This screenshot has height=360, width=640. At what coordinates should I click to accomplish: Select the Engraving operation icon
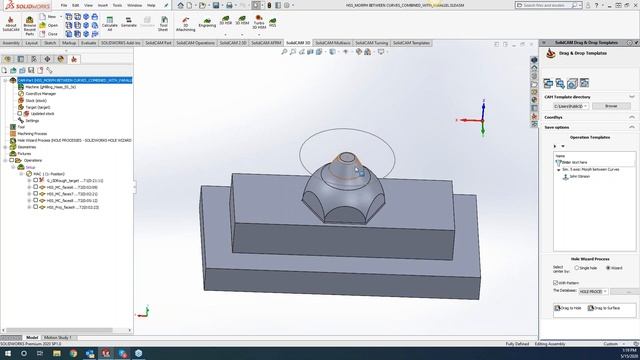pyautogui.click(x=207, y=22)
